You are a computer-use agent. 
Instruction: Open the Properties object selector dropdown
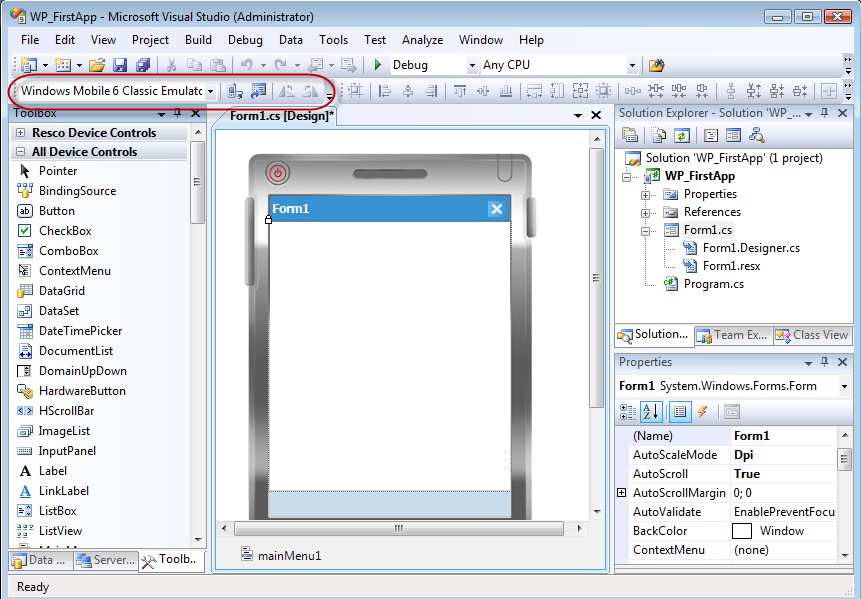tap(845, 386)
